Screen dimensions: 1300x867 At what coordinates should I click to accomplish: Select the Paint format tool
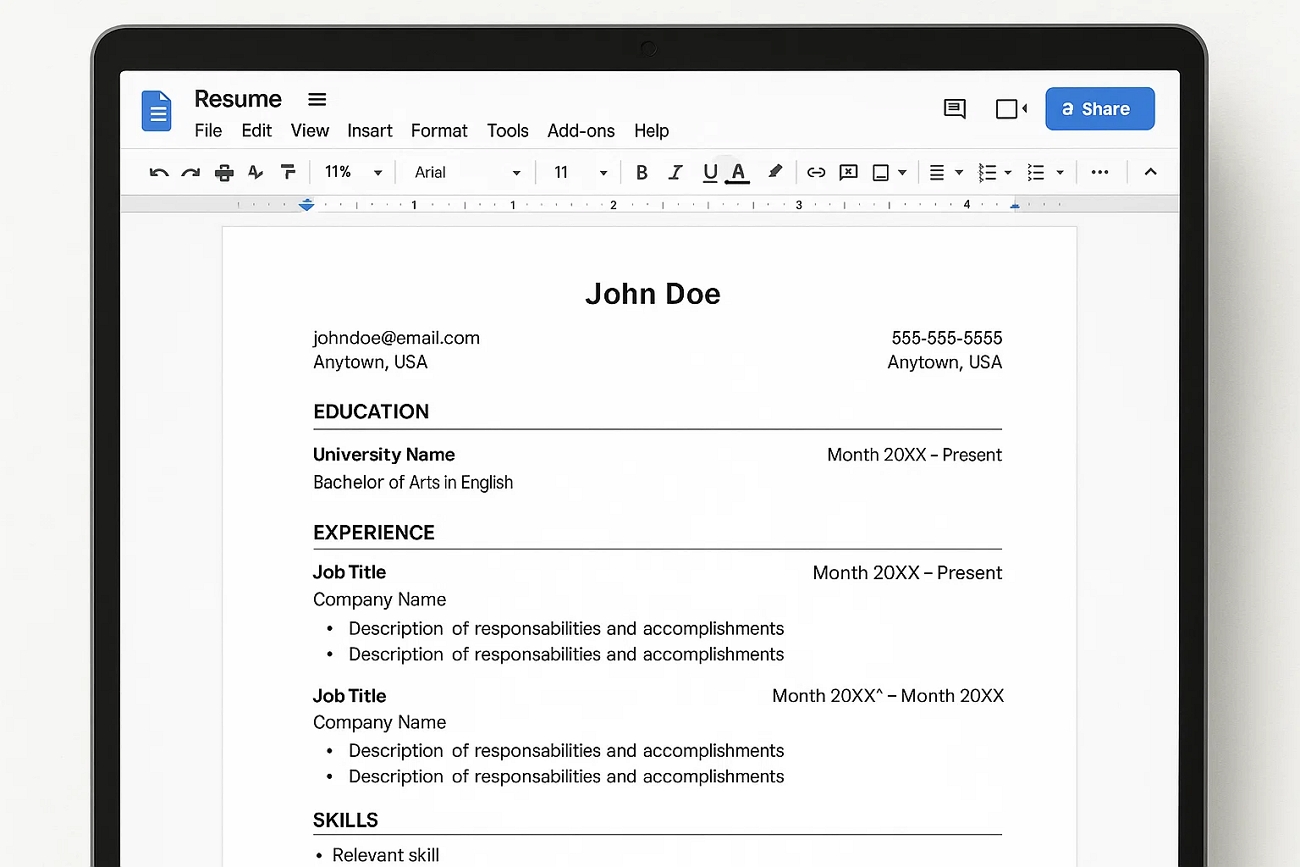tap(287, 171)
